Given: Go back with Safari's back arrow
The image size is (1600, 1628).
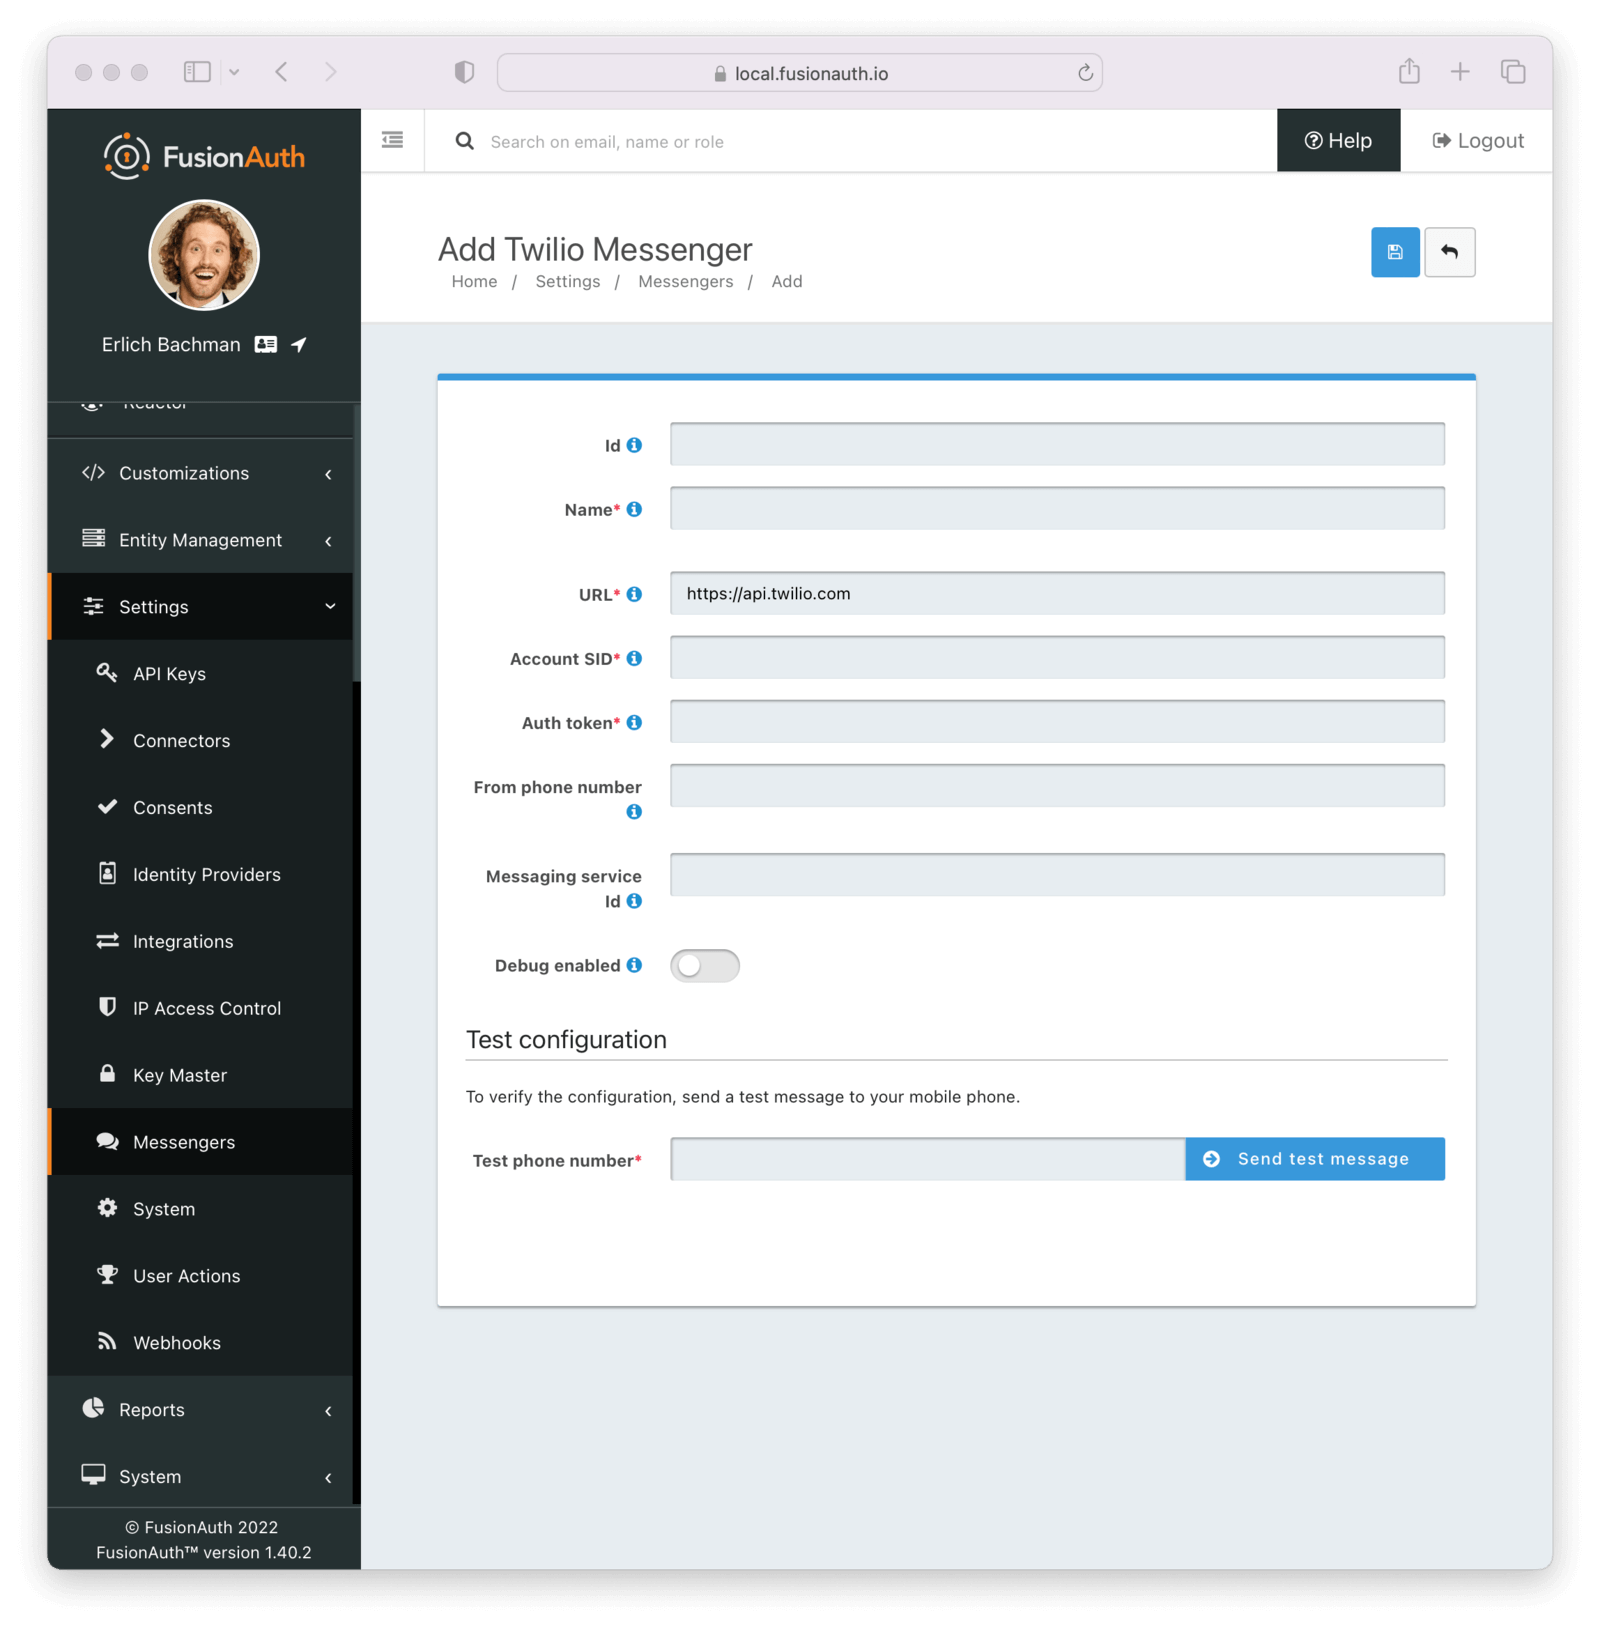Looking at the screenshot, I should tap(282, 71).
